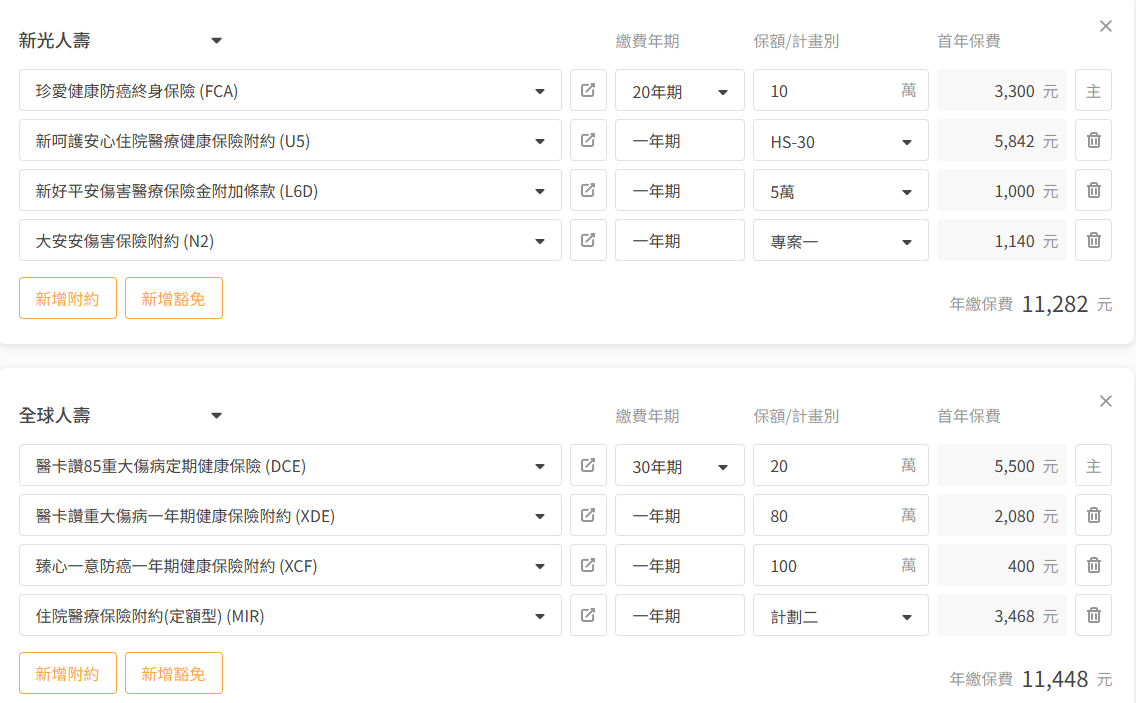Image resolution: width=1136 pixels, height=703 pixels.
Task: Click 新增豁免 under 全球人壽
Action: click(x=173, y=673)
